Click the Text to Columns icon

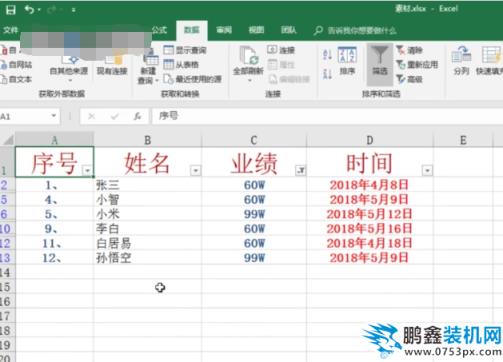pyautogui.click(x=461, y=55)
